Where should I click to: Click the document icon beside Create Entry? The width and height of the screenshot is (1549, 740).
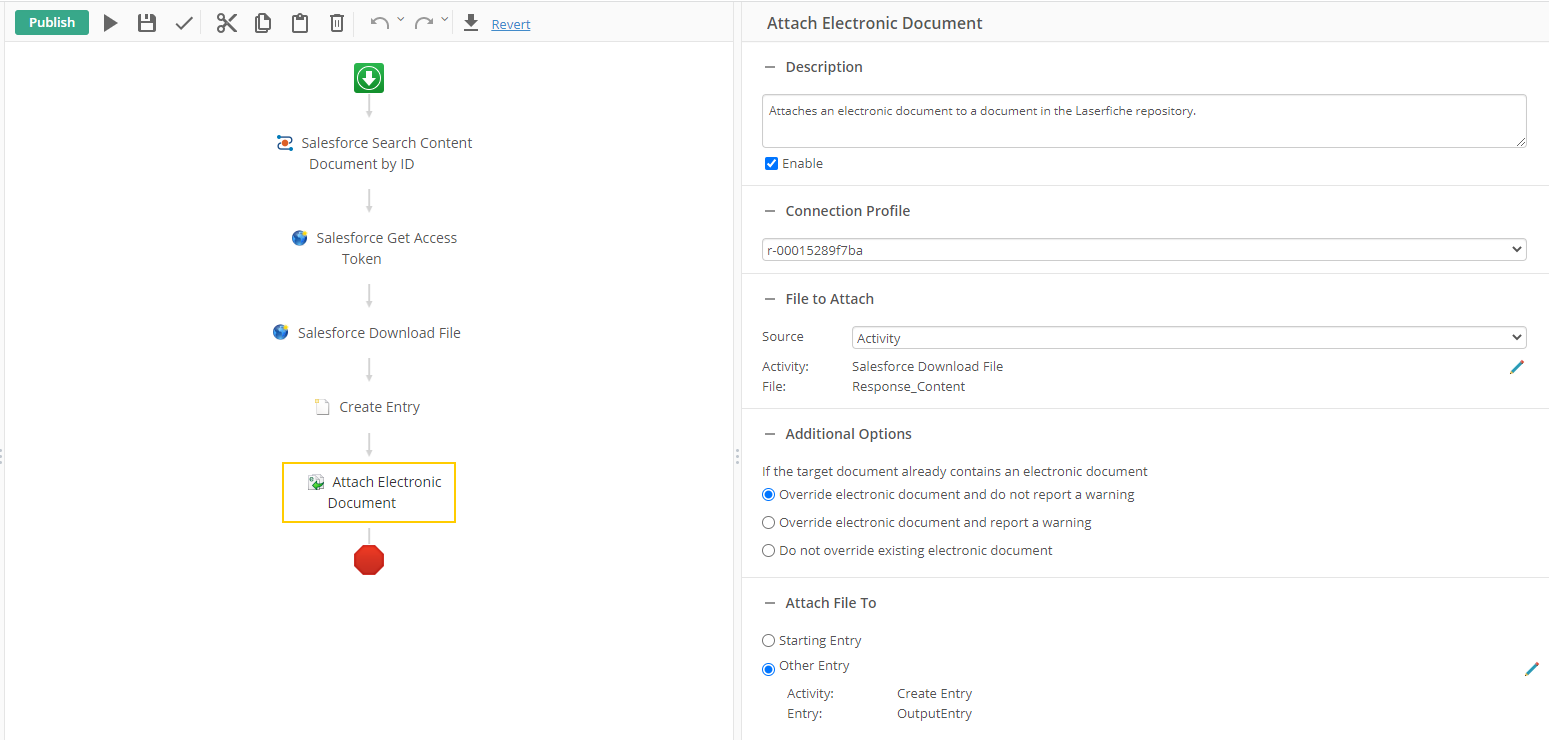tap(322, 407)
